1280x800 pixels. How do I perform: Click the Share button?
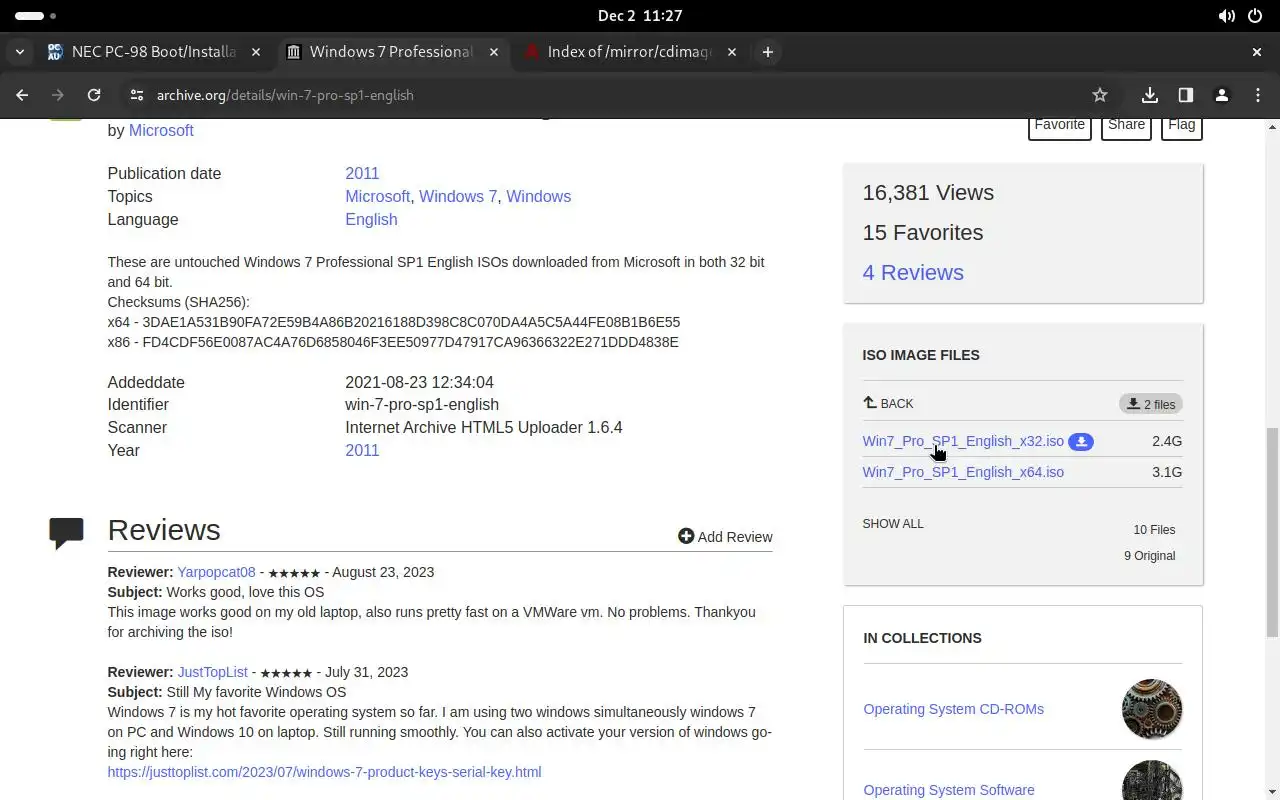tap(1126, 126)
